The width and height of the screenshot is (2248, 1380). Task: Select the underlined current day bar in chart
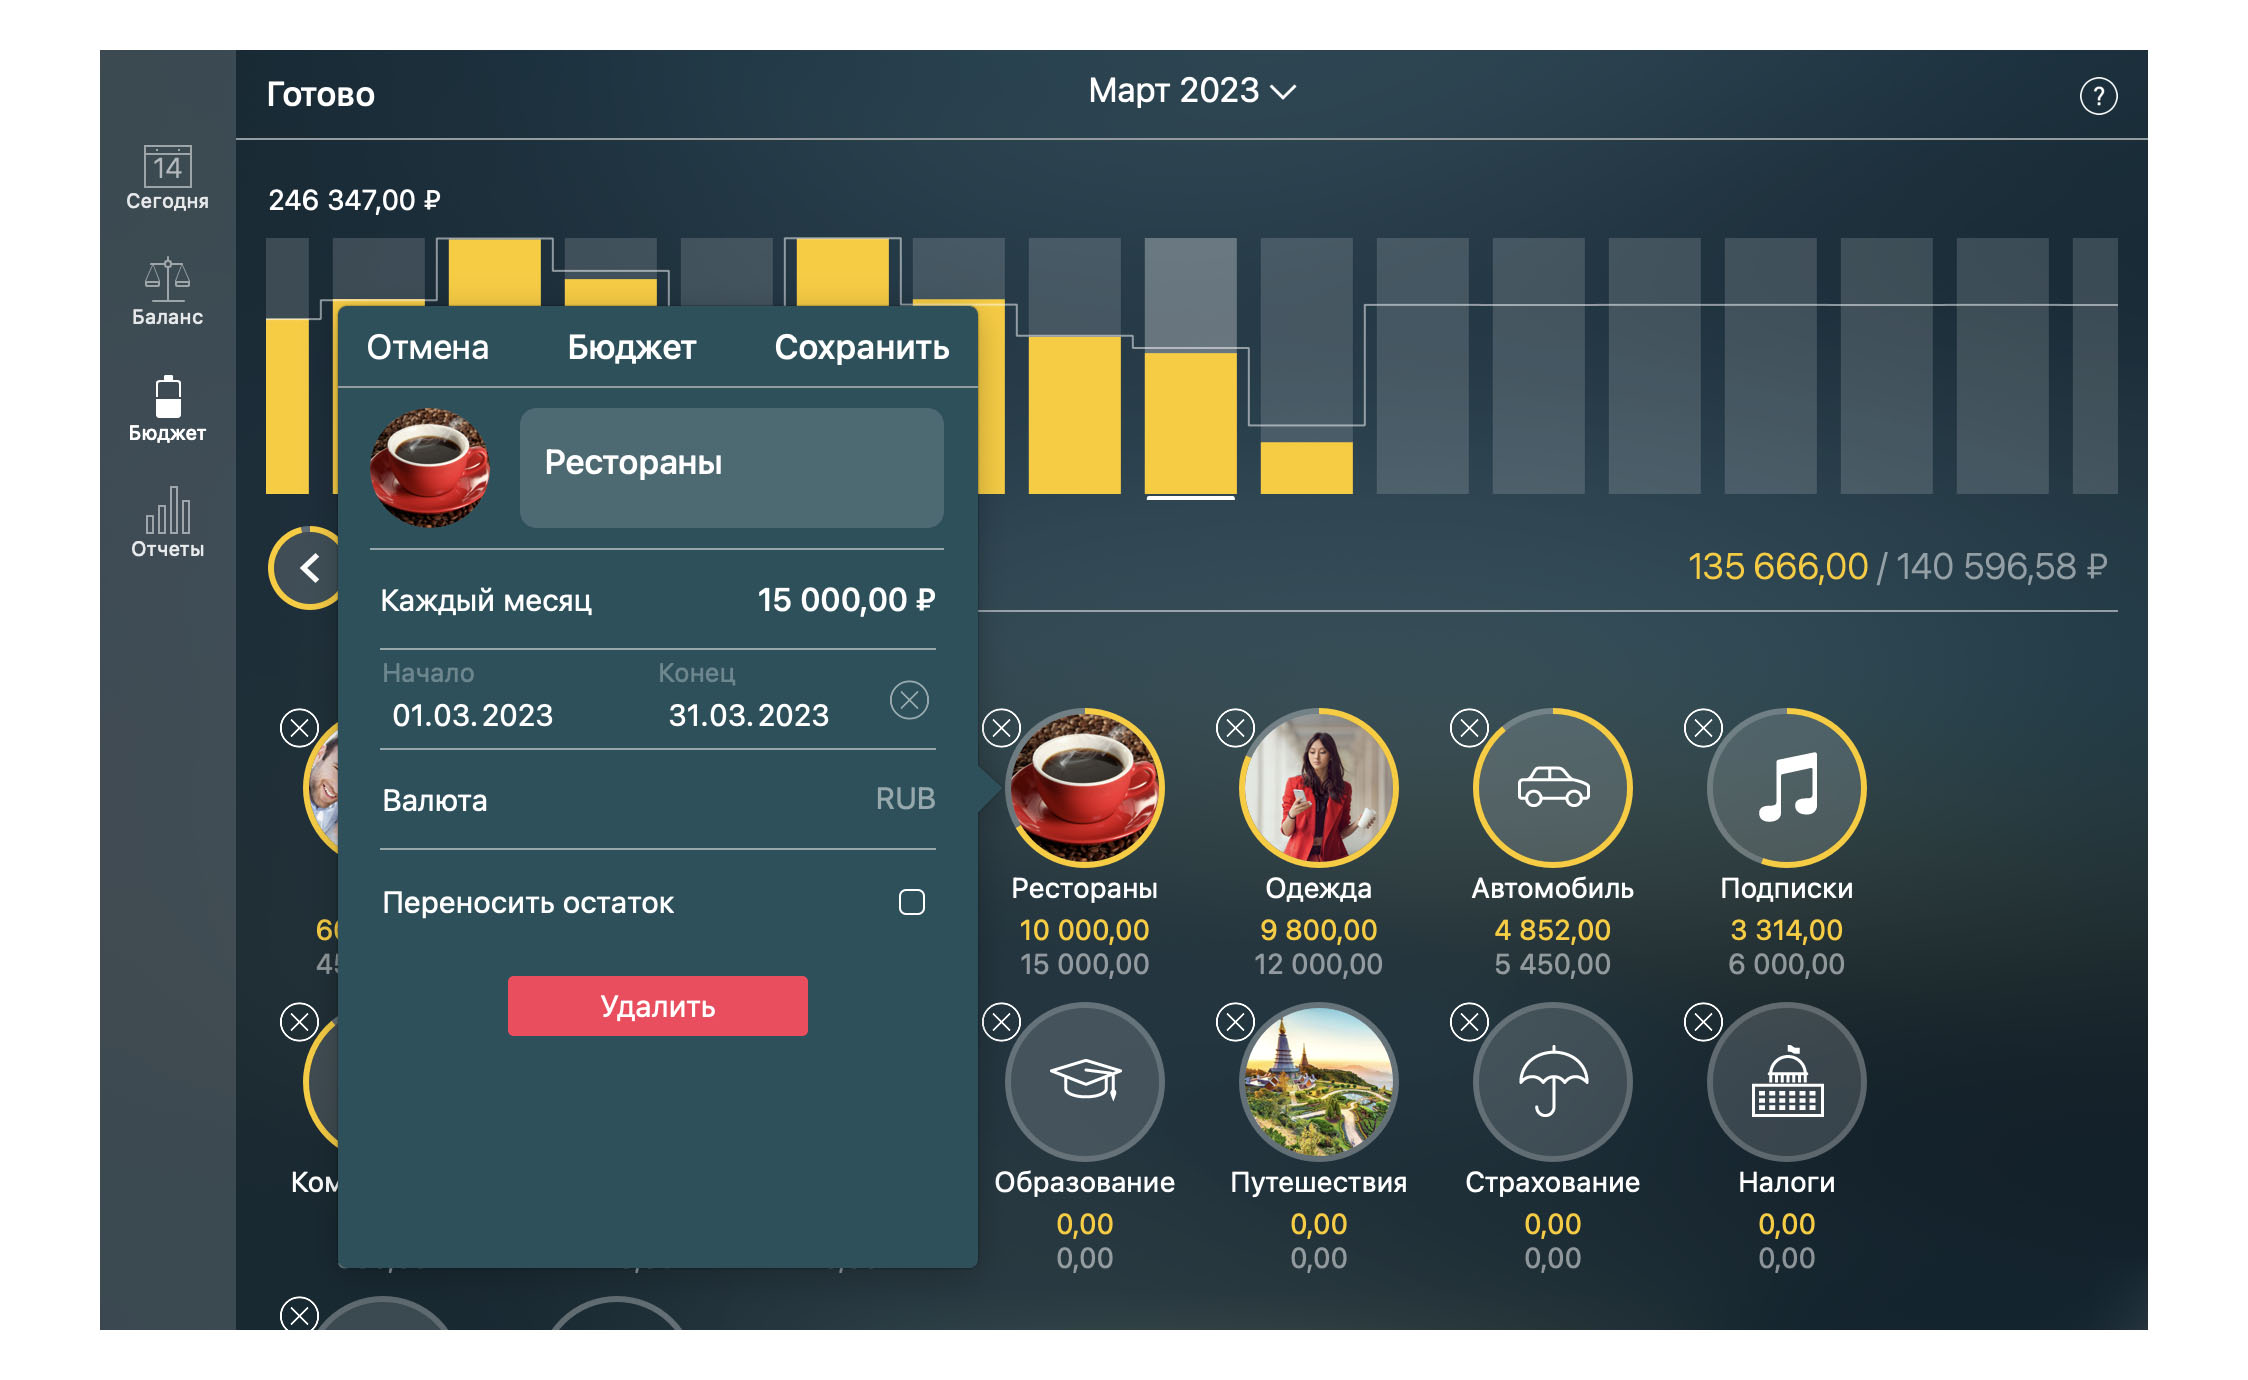[1190, 366]
